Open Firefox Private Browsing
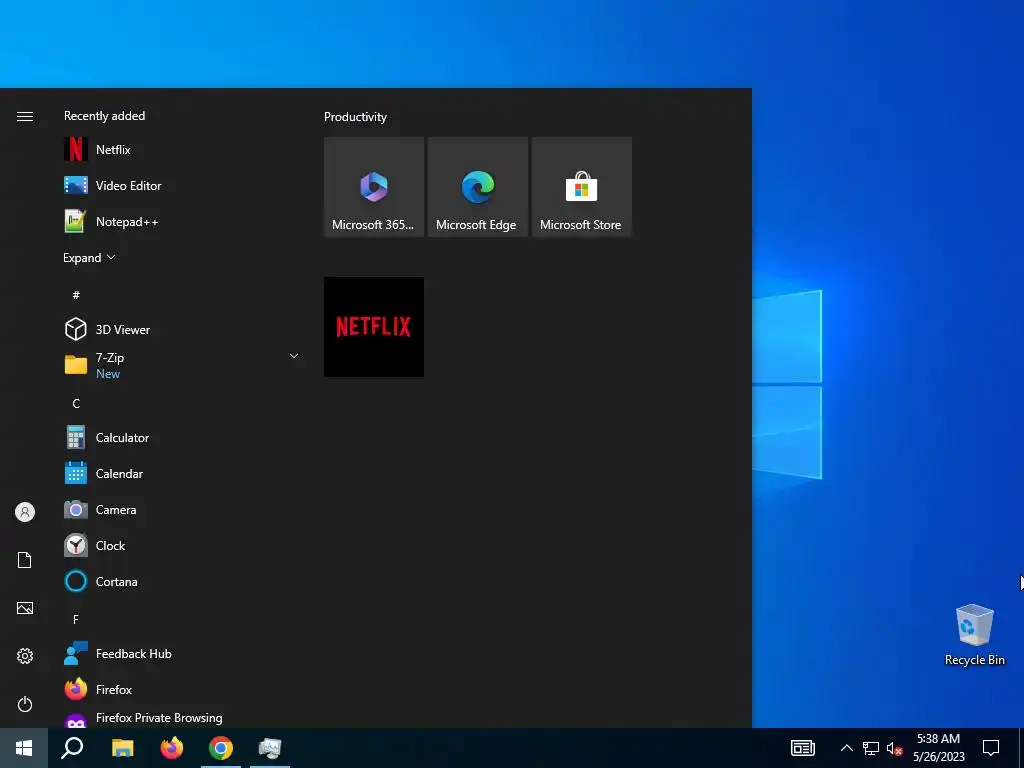The width and height of the screenshot is (1024, 768). tap(181, 718)
